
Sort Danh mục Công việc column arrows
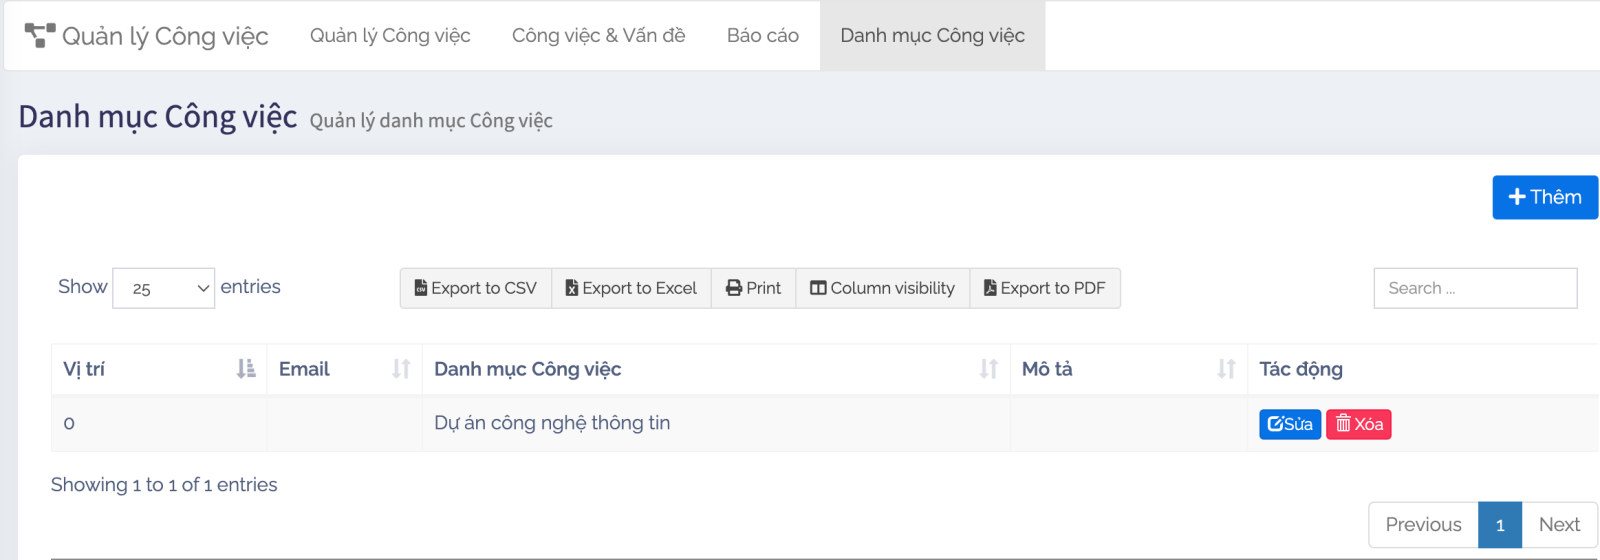989,369
